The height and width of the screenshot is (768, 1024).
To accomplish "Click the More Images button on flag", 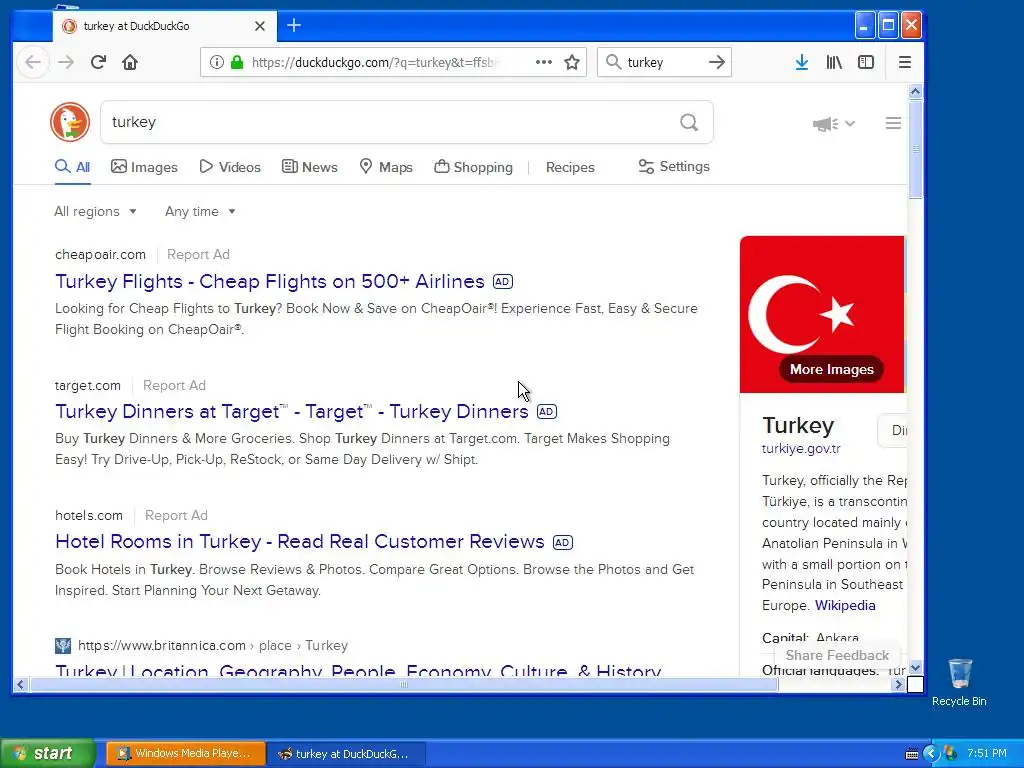I will (x=831, y=369).
